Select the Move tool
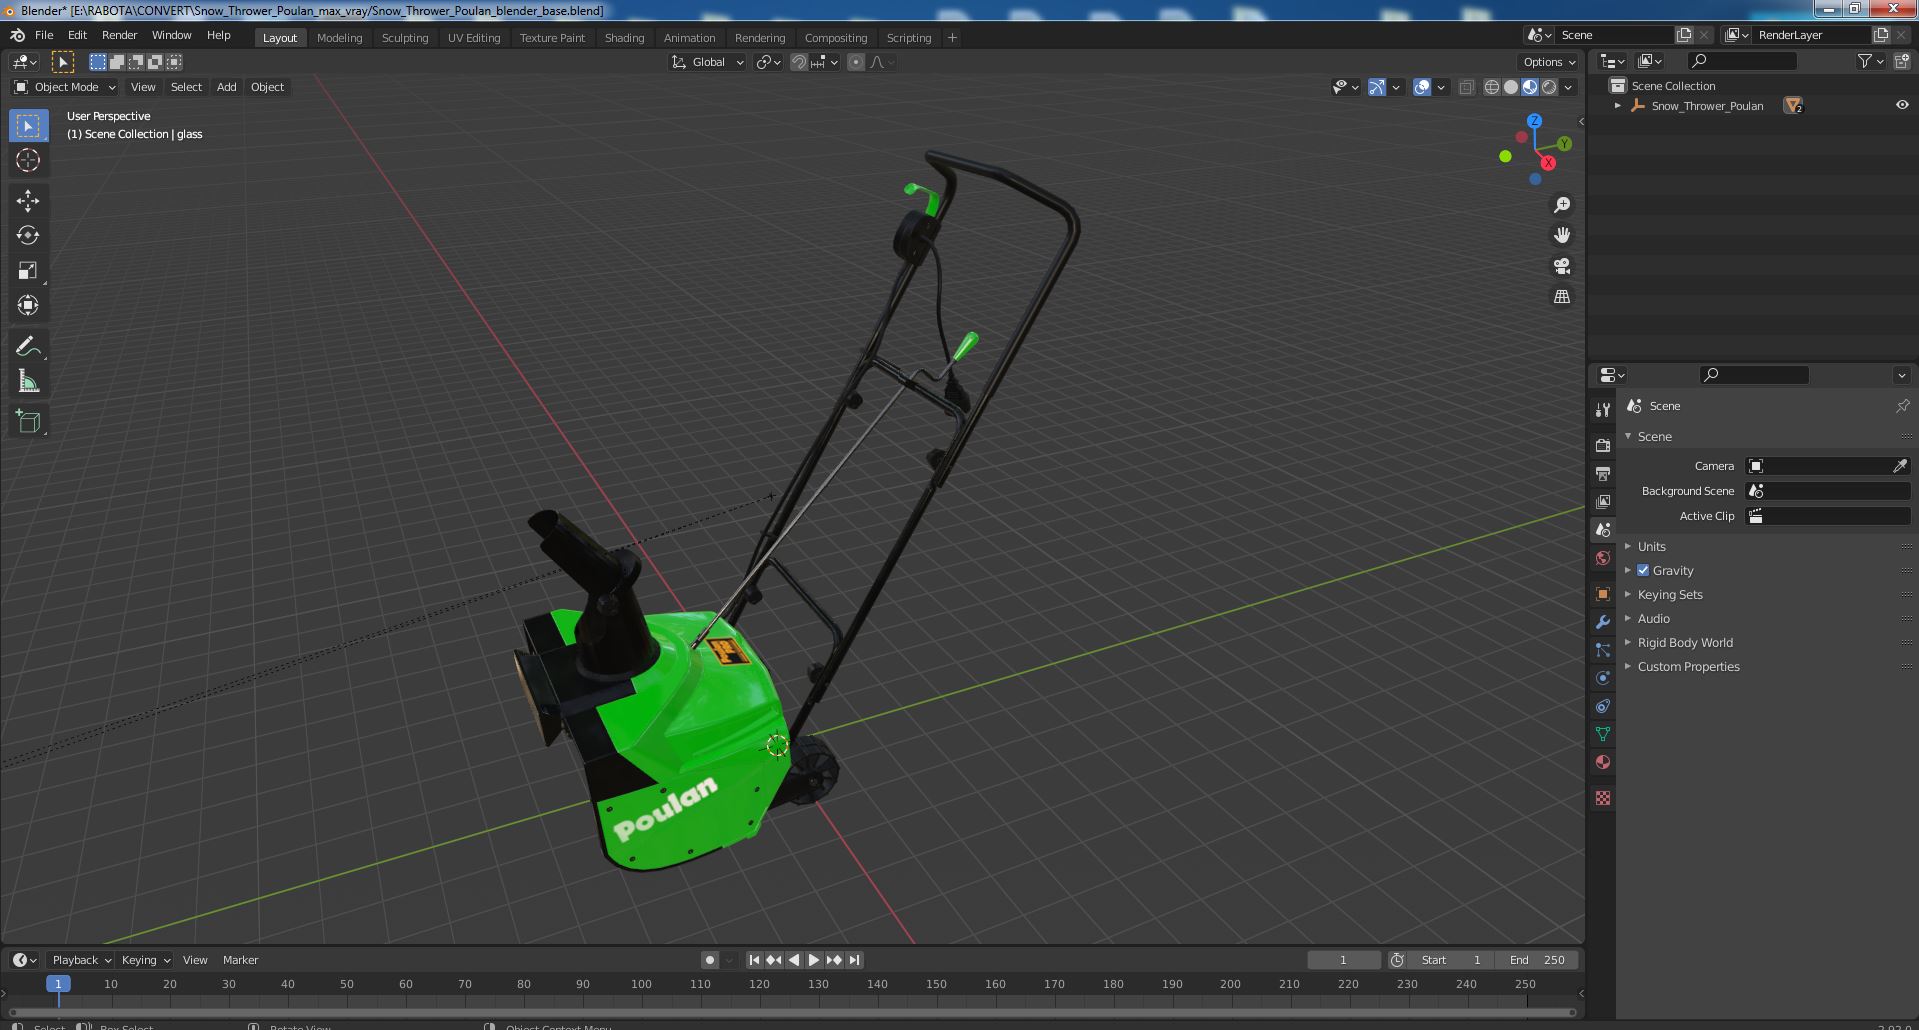Image resolution: width=1919 pixels, height=1030 pixels. 28,201
